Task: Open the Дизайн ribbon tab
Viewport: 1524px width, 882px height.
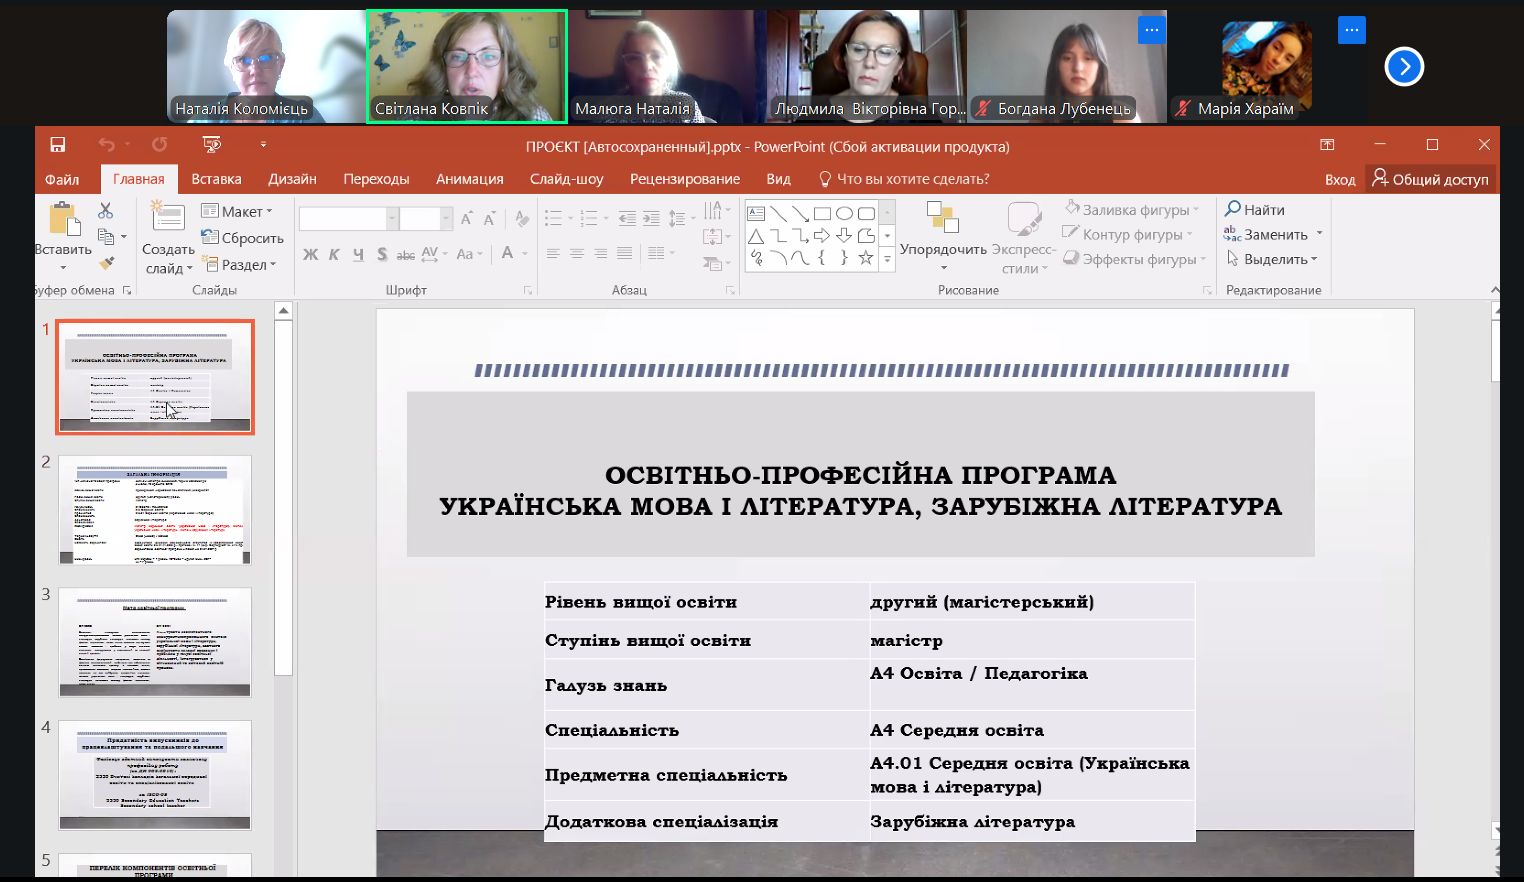Action: 292,179
